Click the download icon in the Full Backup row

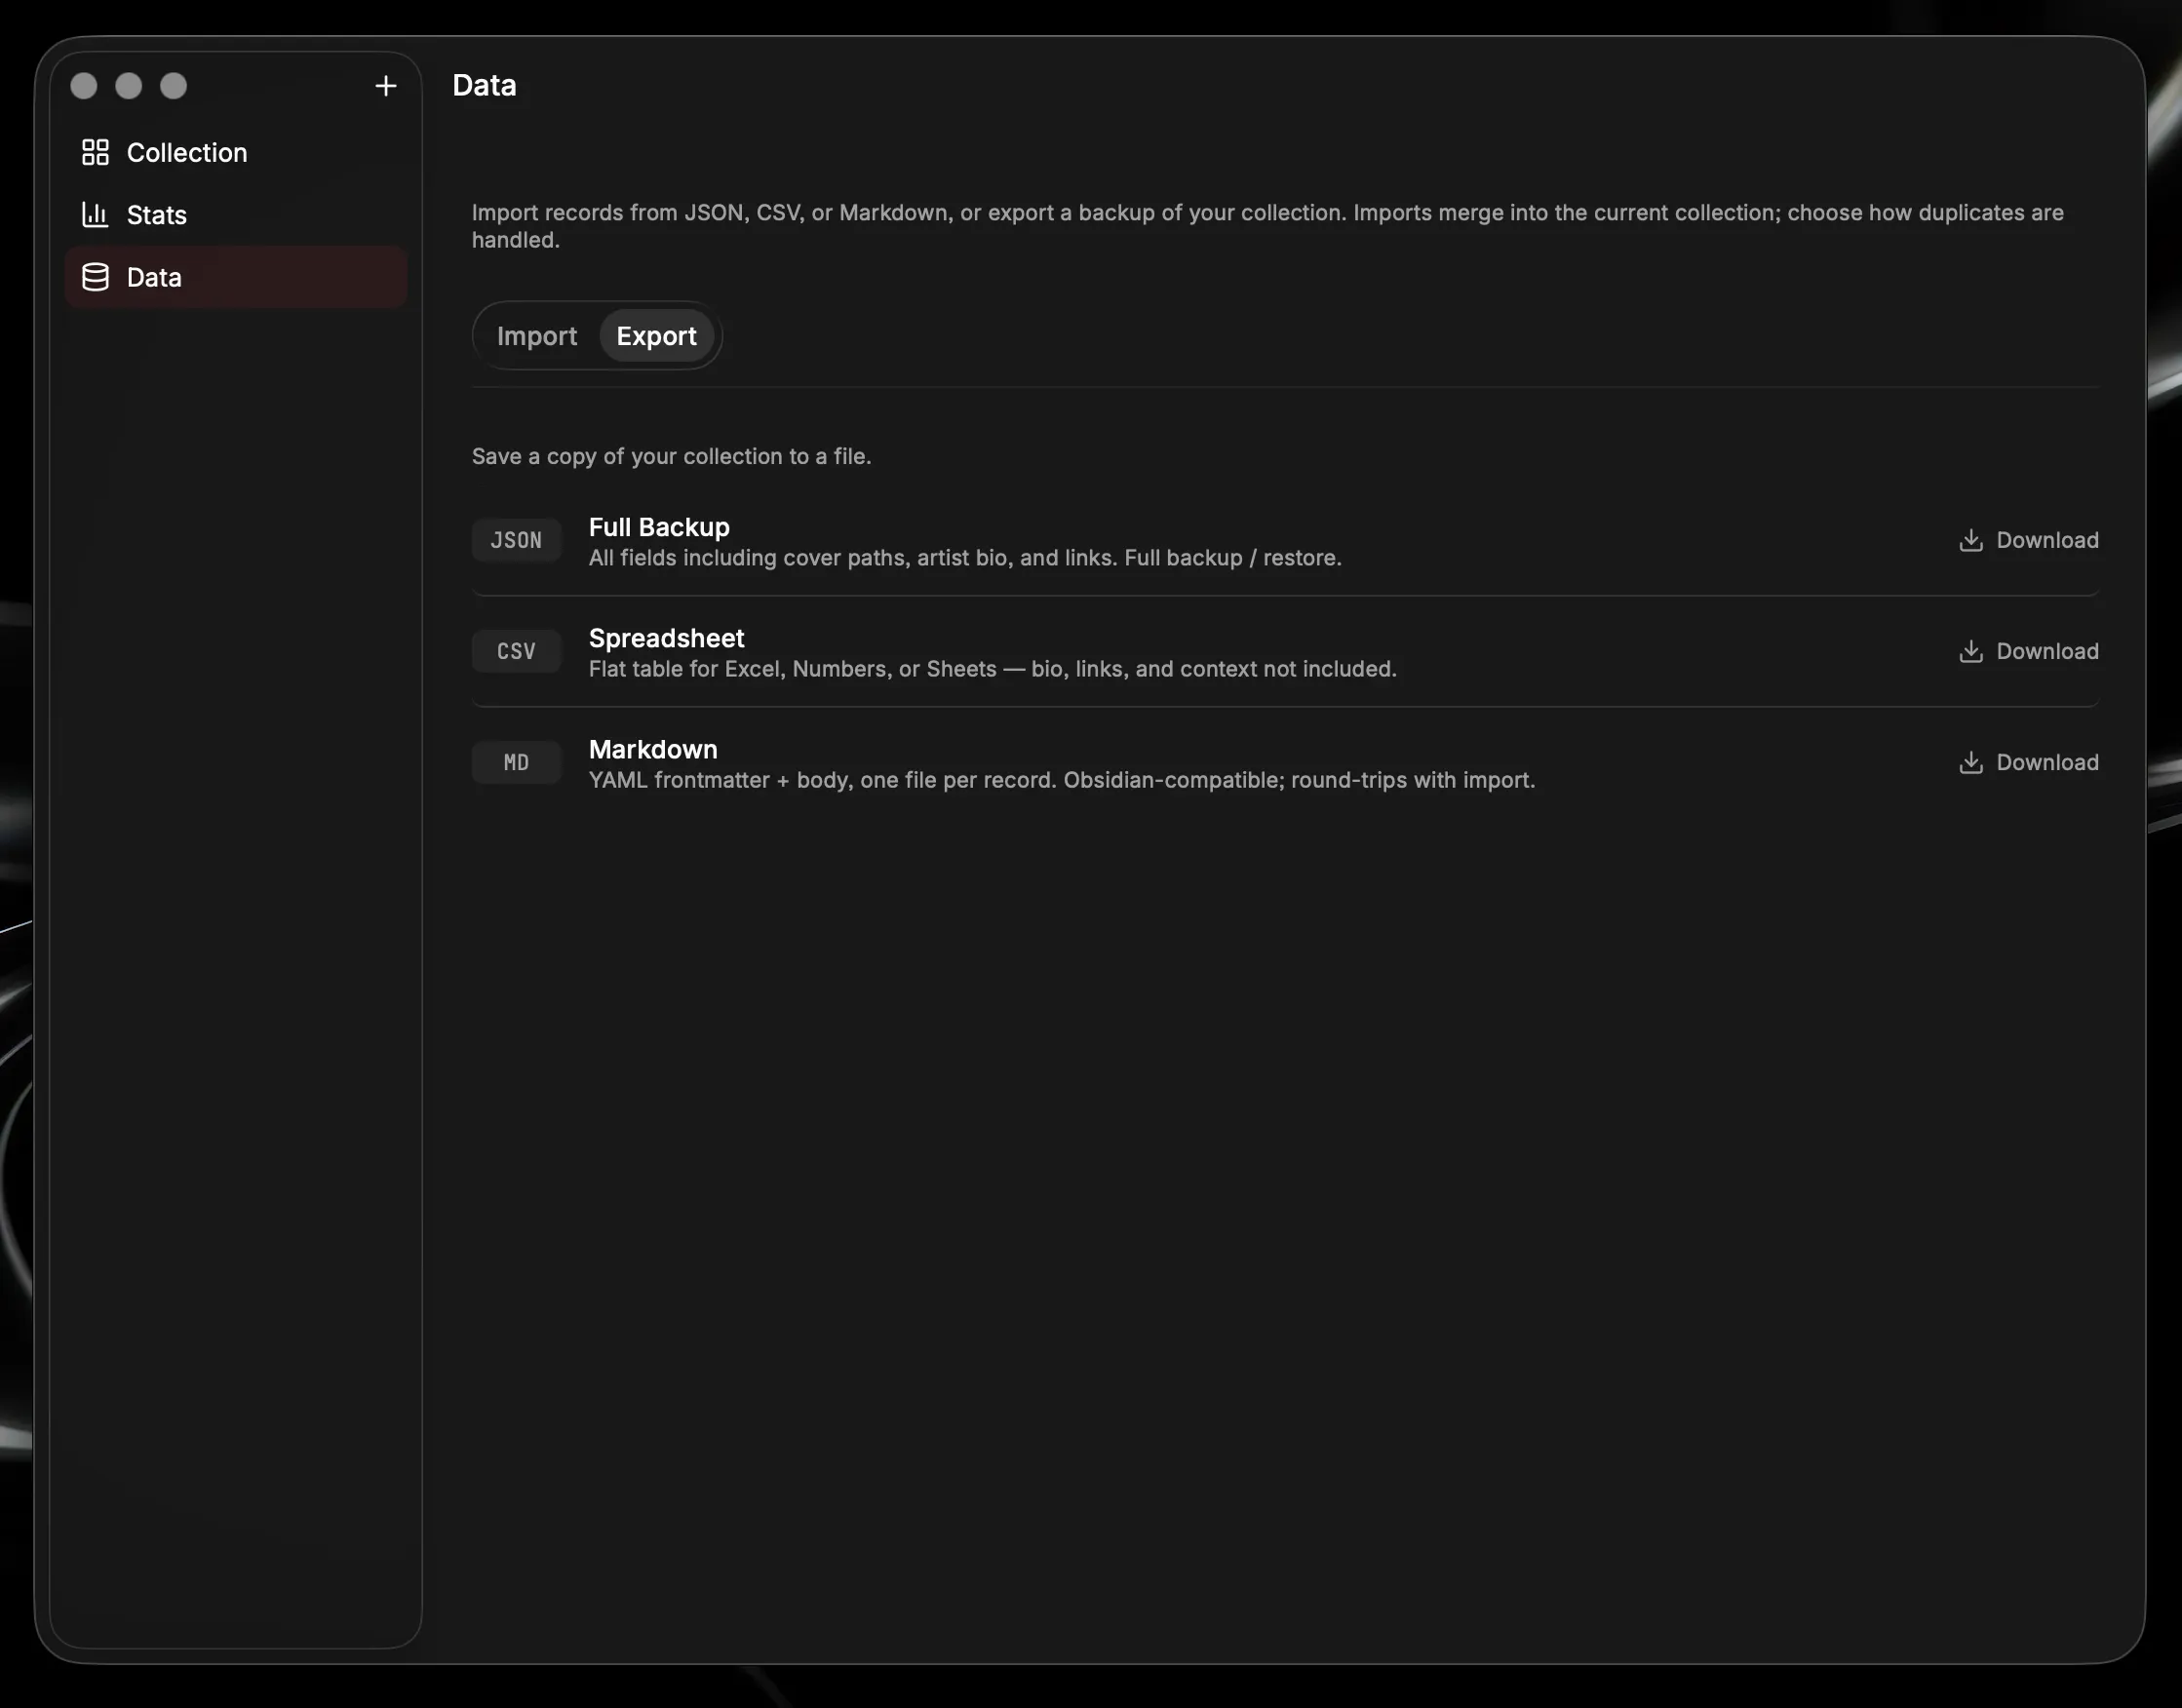click(1970, 540)
